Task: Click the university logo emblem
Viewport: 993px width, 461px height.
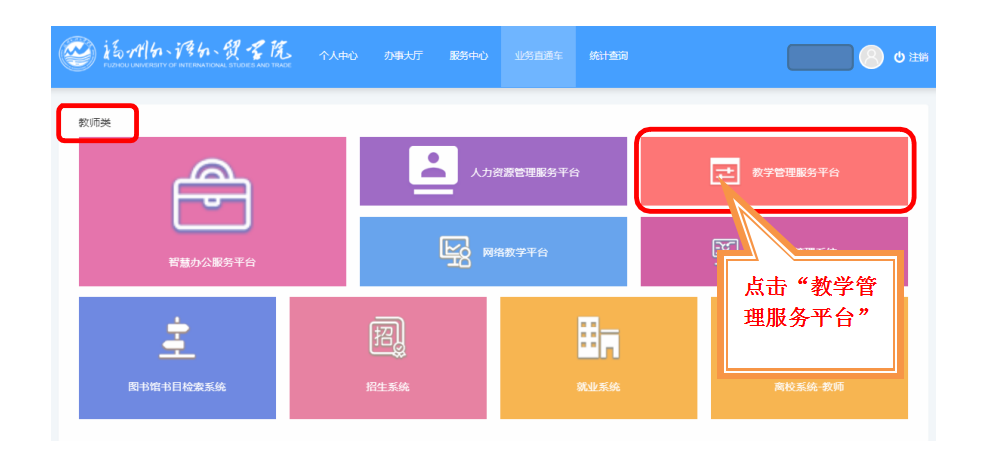Action: coord(77,54)
